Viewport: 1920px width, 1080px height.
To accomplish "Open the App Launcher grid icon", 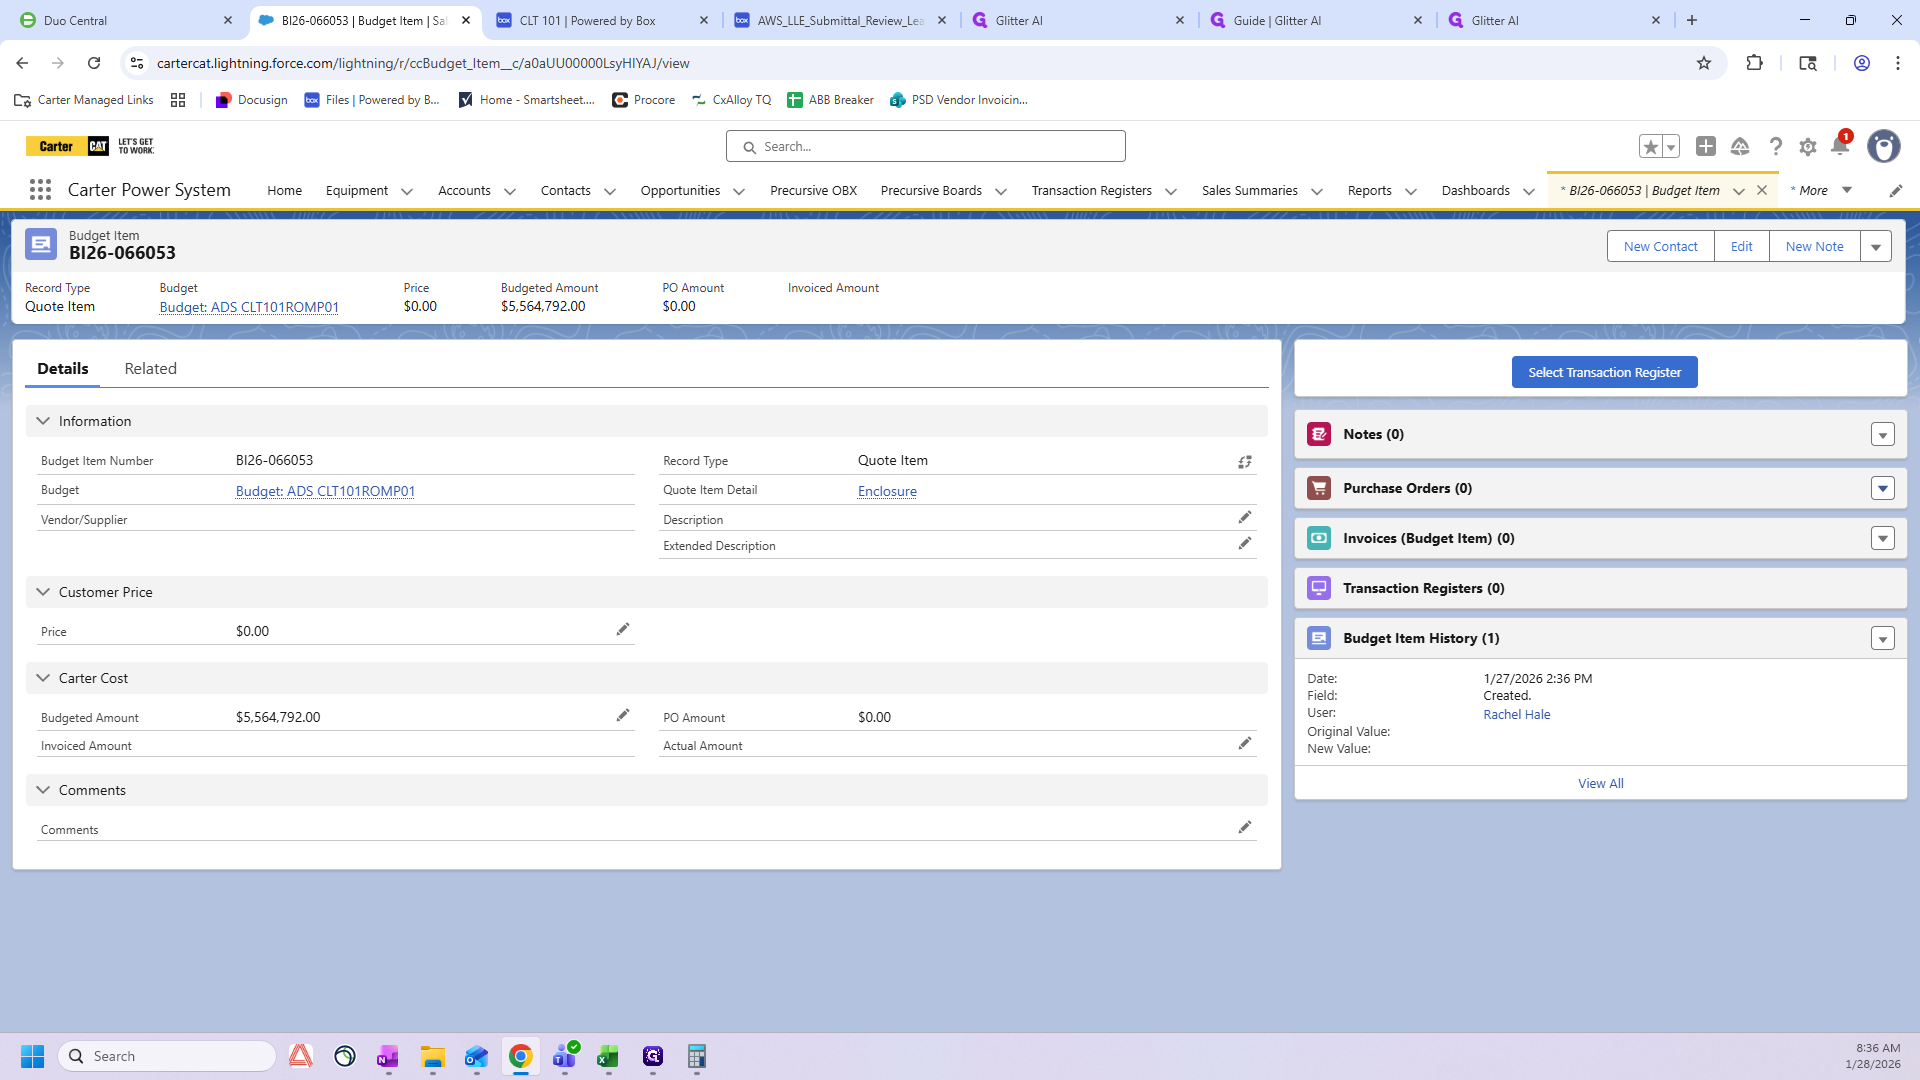I will 40,190.
